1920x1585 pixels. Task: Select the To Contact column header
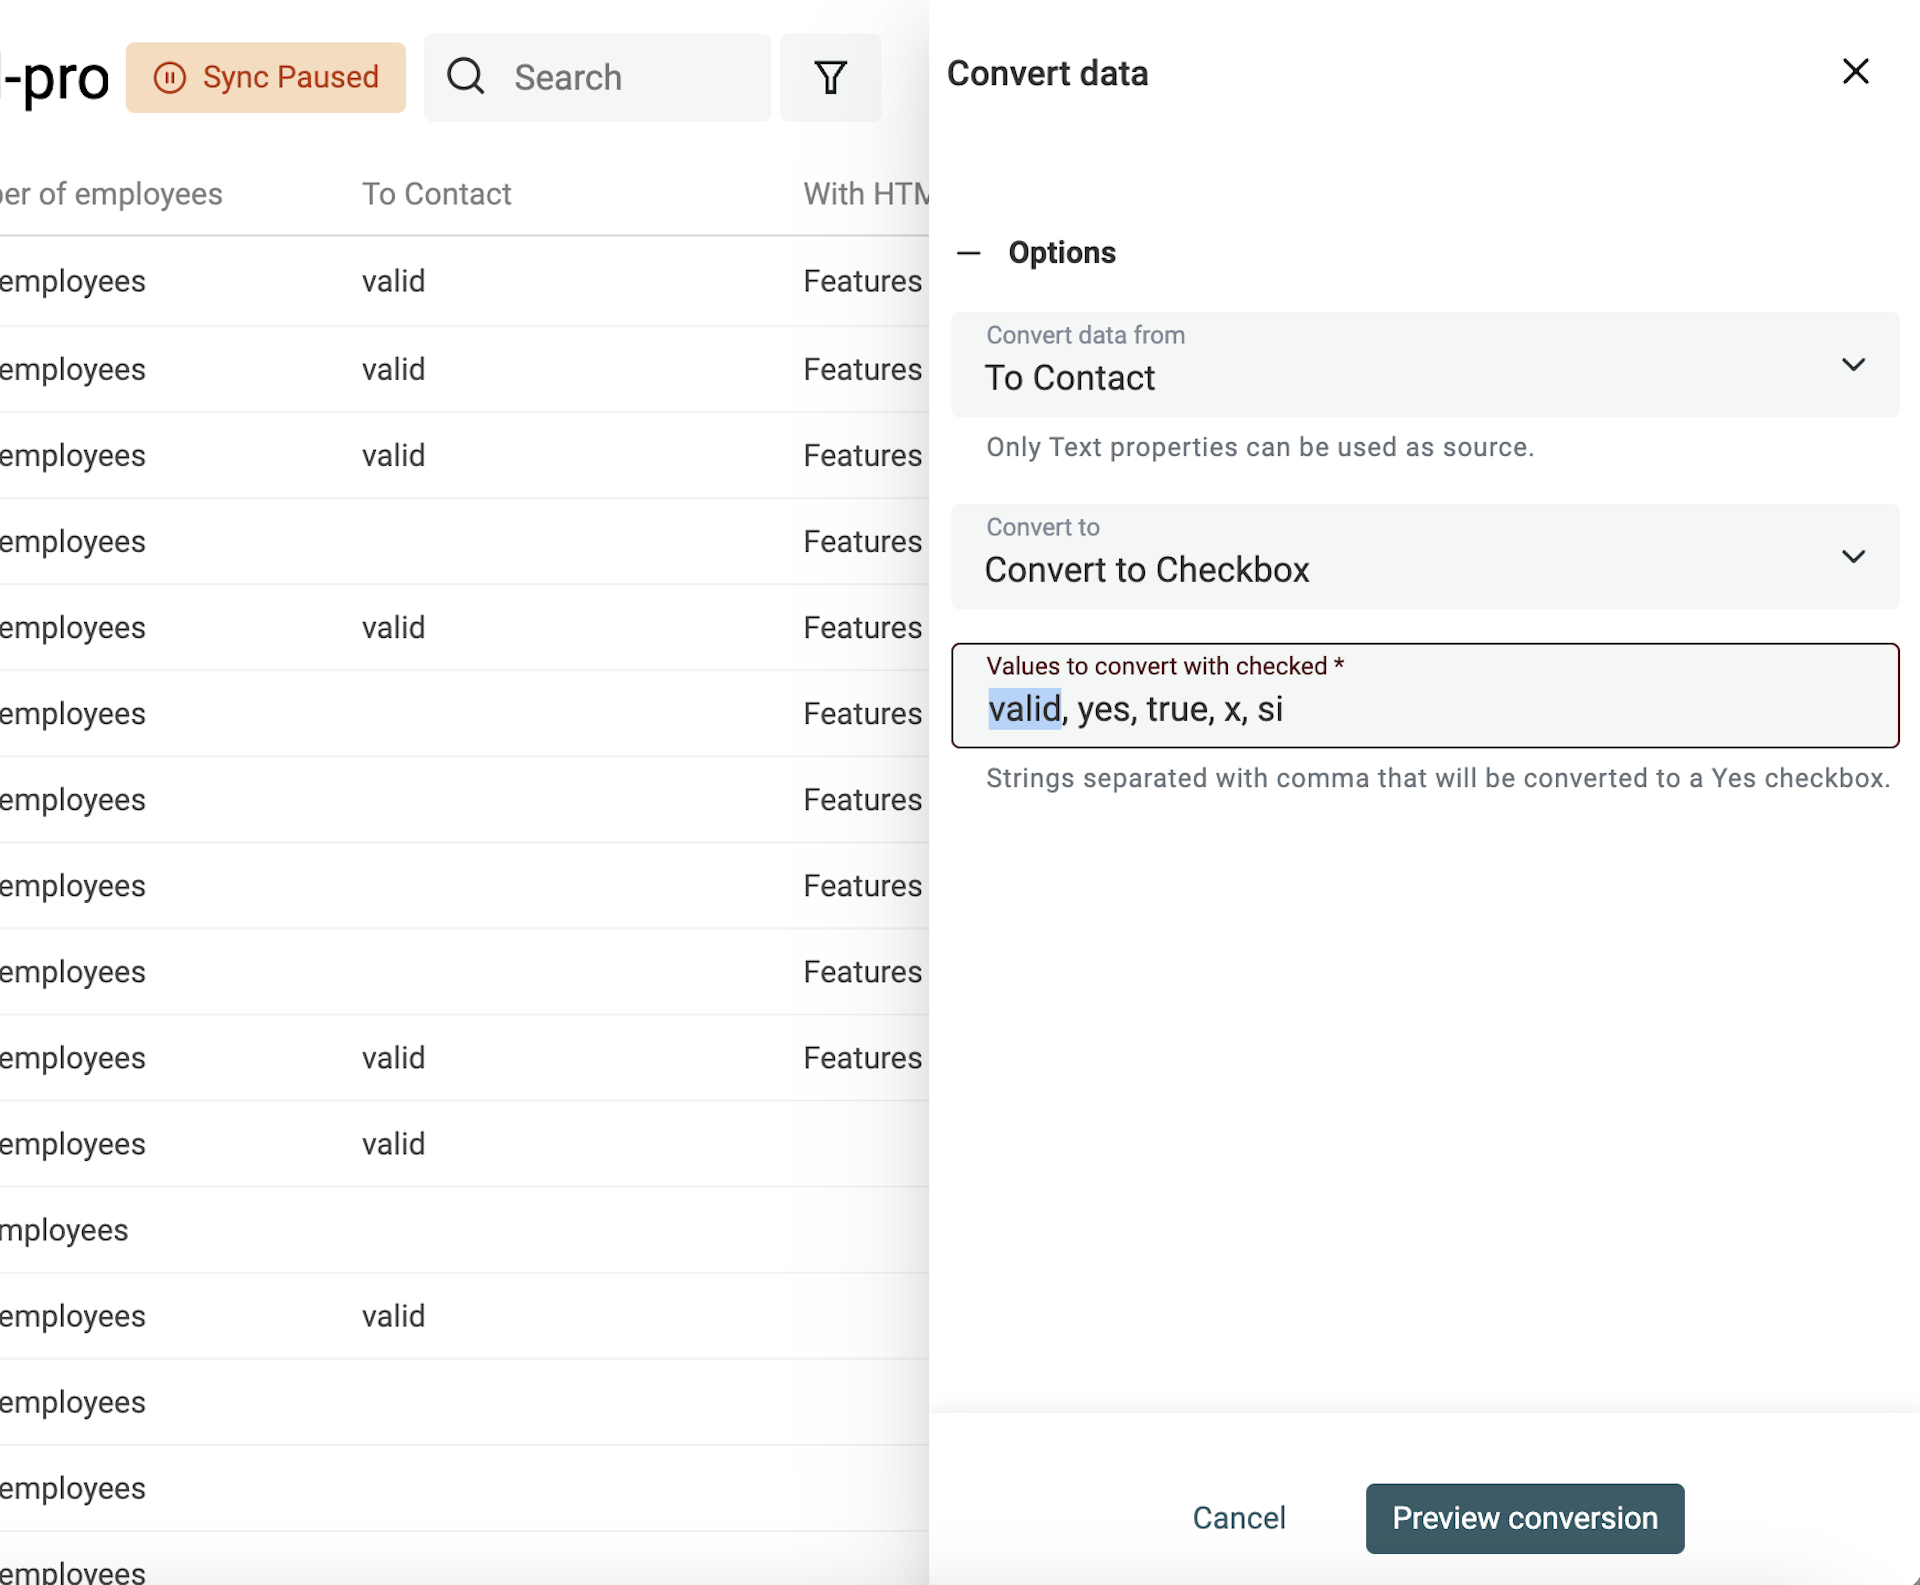pos(437,194)
